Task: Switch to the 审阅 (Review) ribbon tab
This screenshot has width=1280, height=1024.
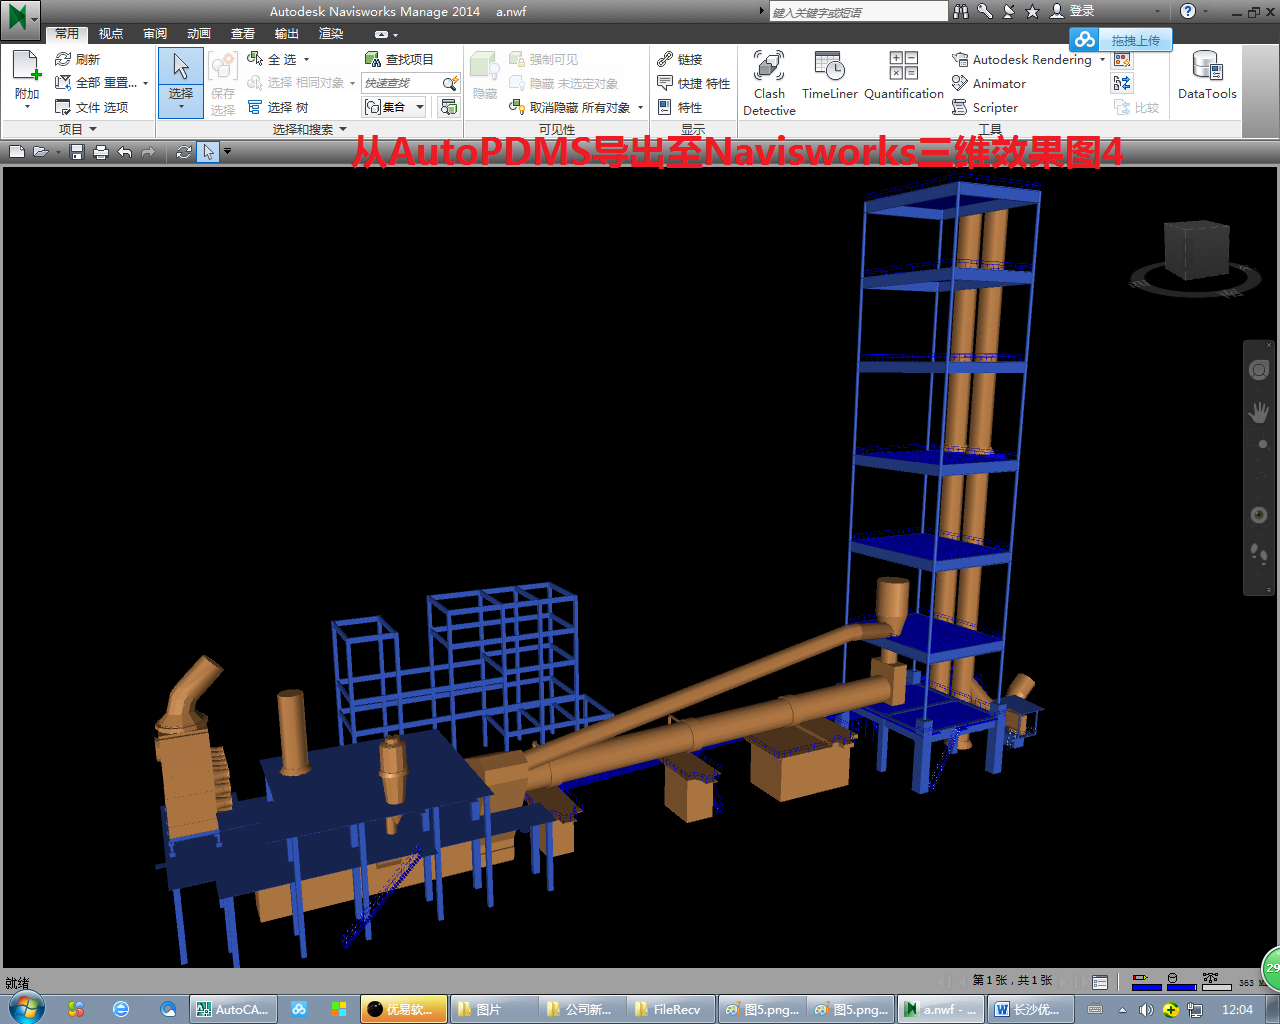Action: point(155,33)
